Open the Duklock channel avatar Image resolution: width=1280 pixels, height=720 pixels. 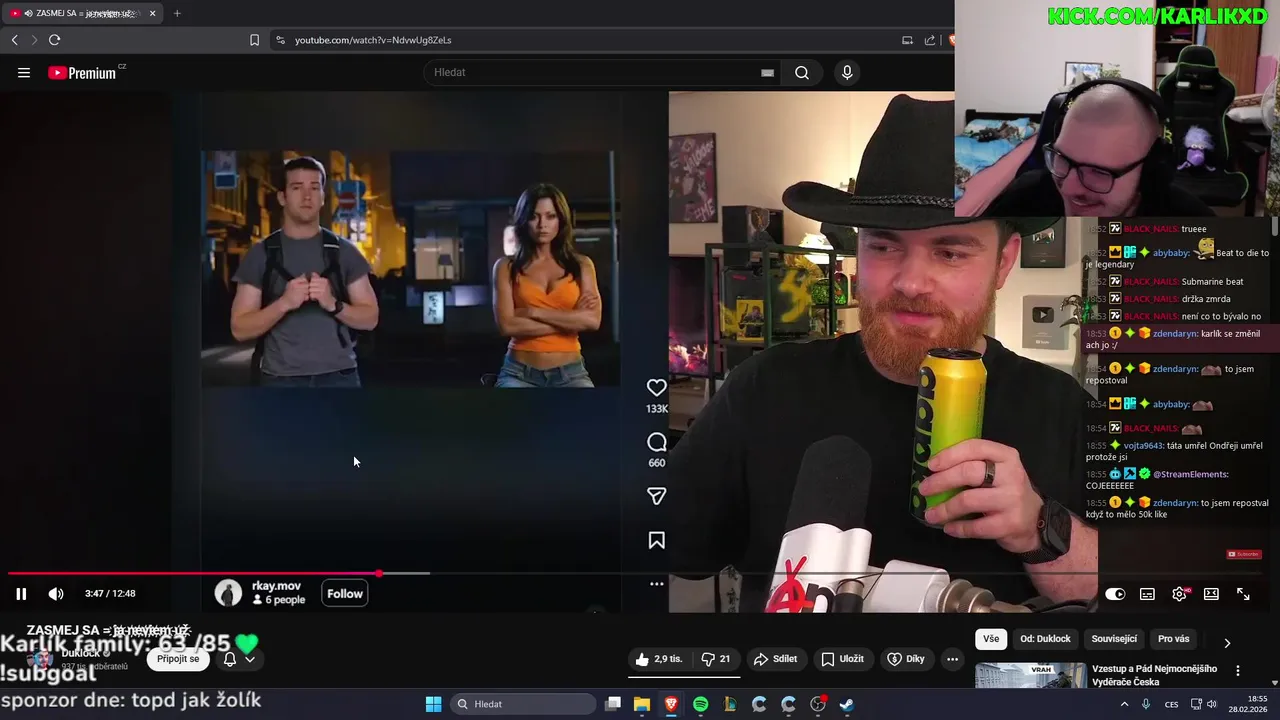coord(42,660)
